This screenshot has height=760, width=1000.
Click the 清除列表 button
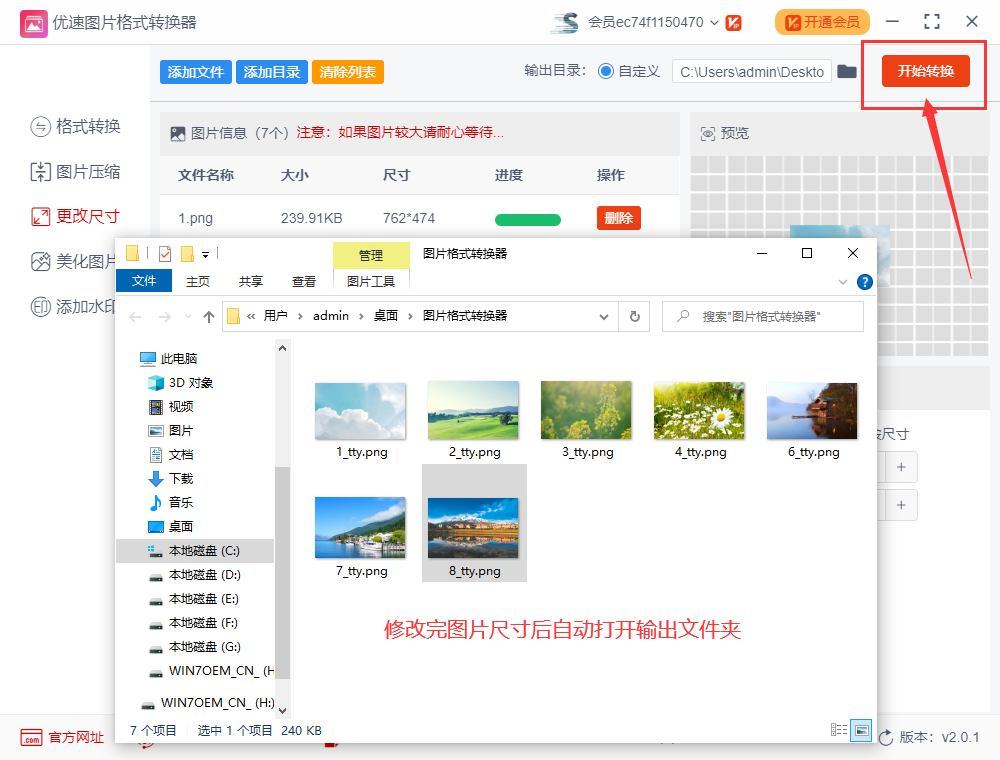tap(348, 72)
